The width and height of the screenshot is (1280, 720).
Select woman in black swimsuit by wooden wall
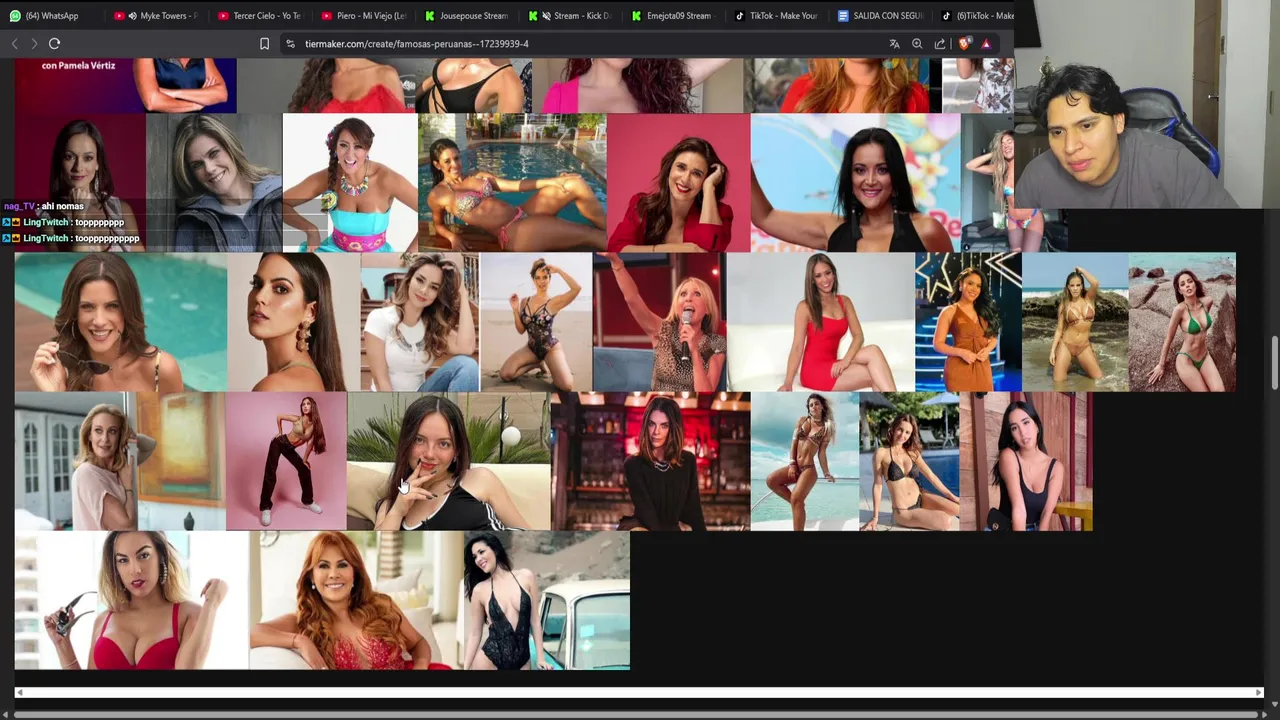click(x=1026, y=461)
